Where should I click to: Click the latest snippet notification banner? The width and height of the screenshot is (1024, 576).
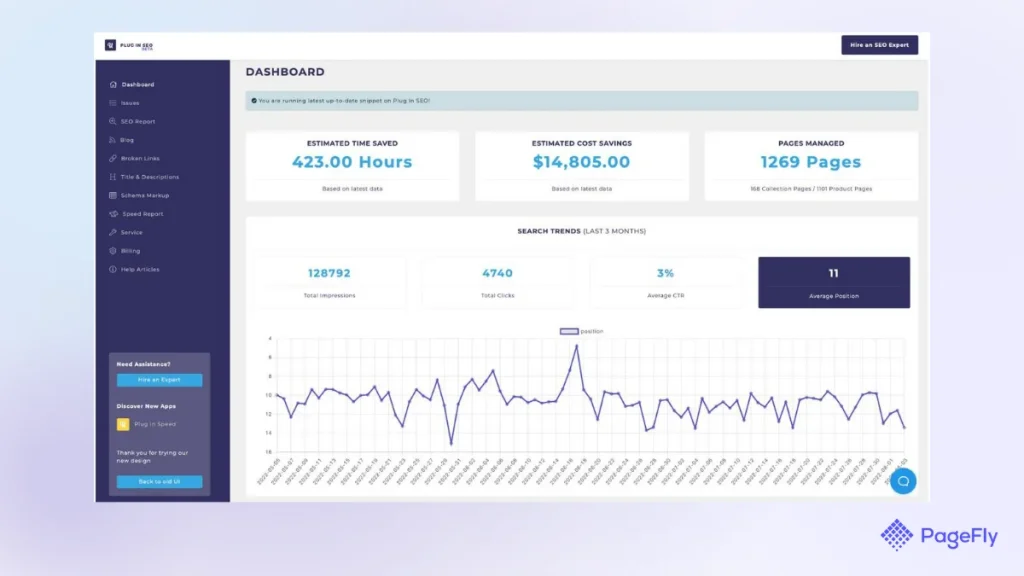click(581, 101)
